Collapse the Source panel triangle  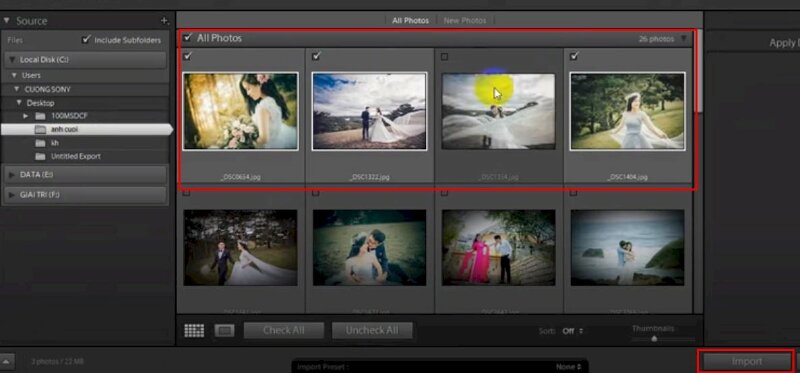click(7, 21)
